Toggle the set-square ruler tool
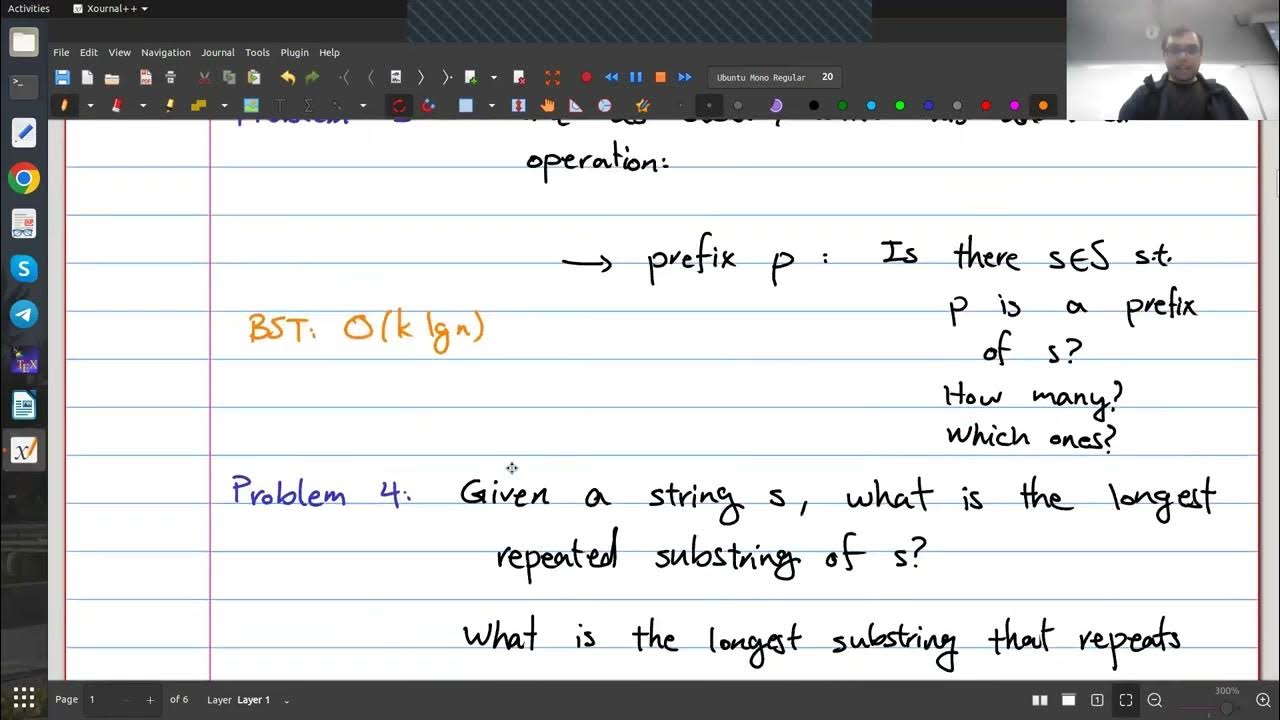Image resolution: width=1280 pixels, height=720 pixels. coord(575,105)
